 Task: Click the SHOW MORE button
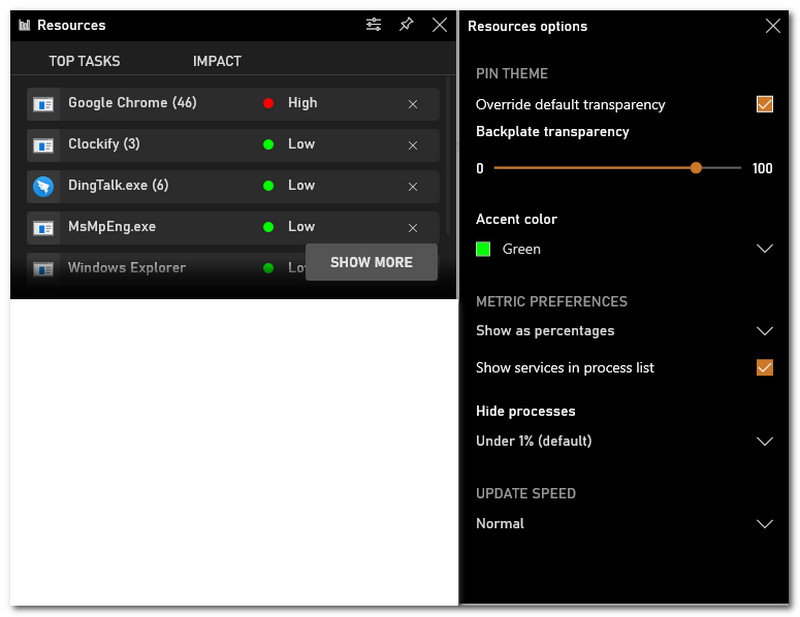371,262
